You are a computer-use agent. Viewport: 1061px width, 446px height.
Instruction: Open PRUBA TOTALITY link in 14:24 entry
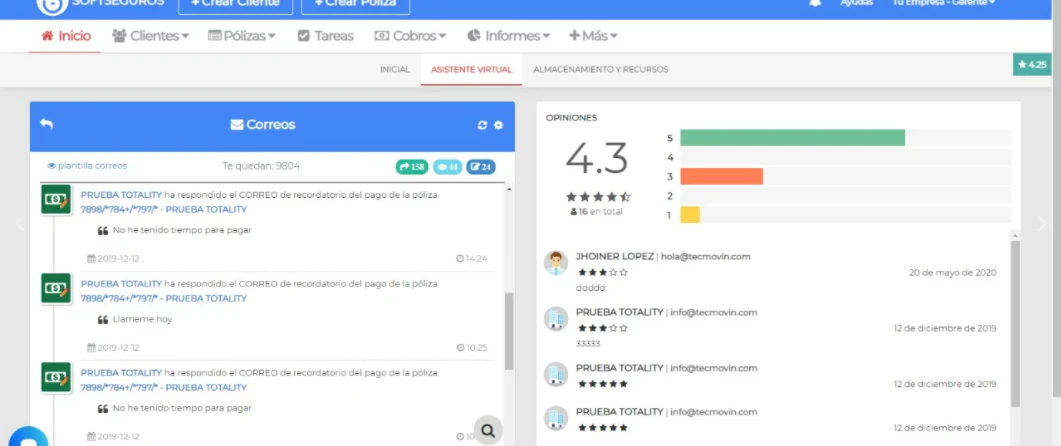[x=121, y=195]
